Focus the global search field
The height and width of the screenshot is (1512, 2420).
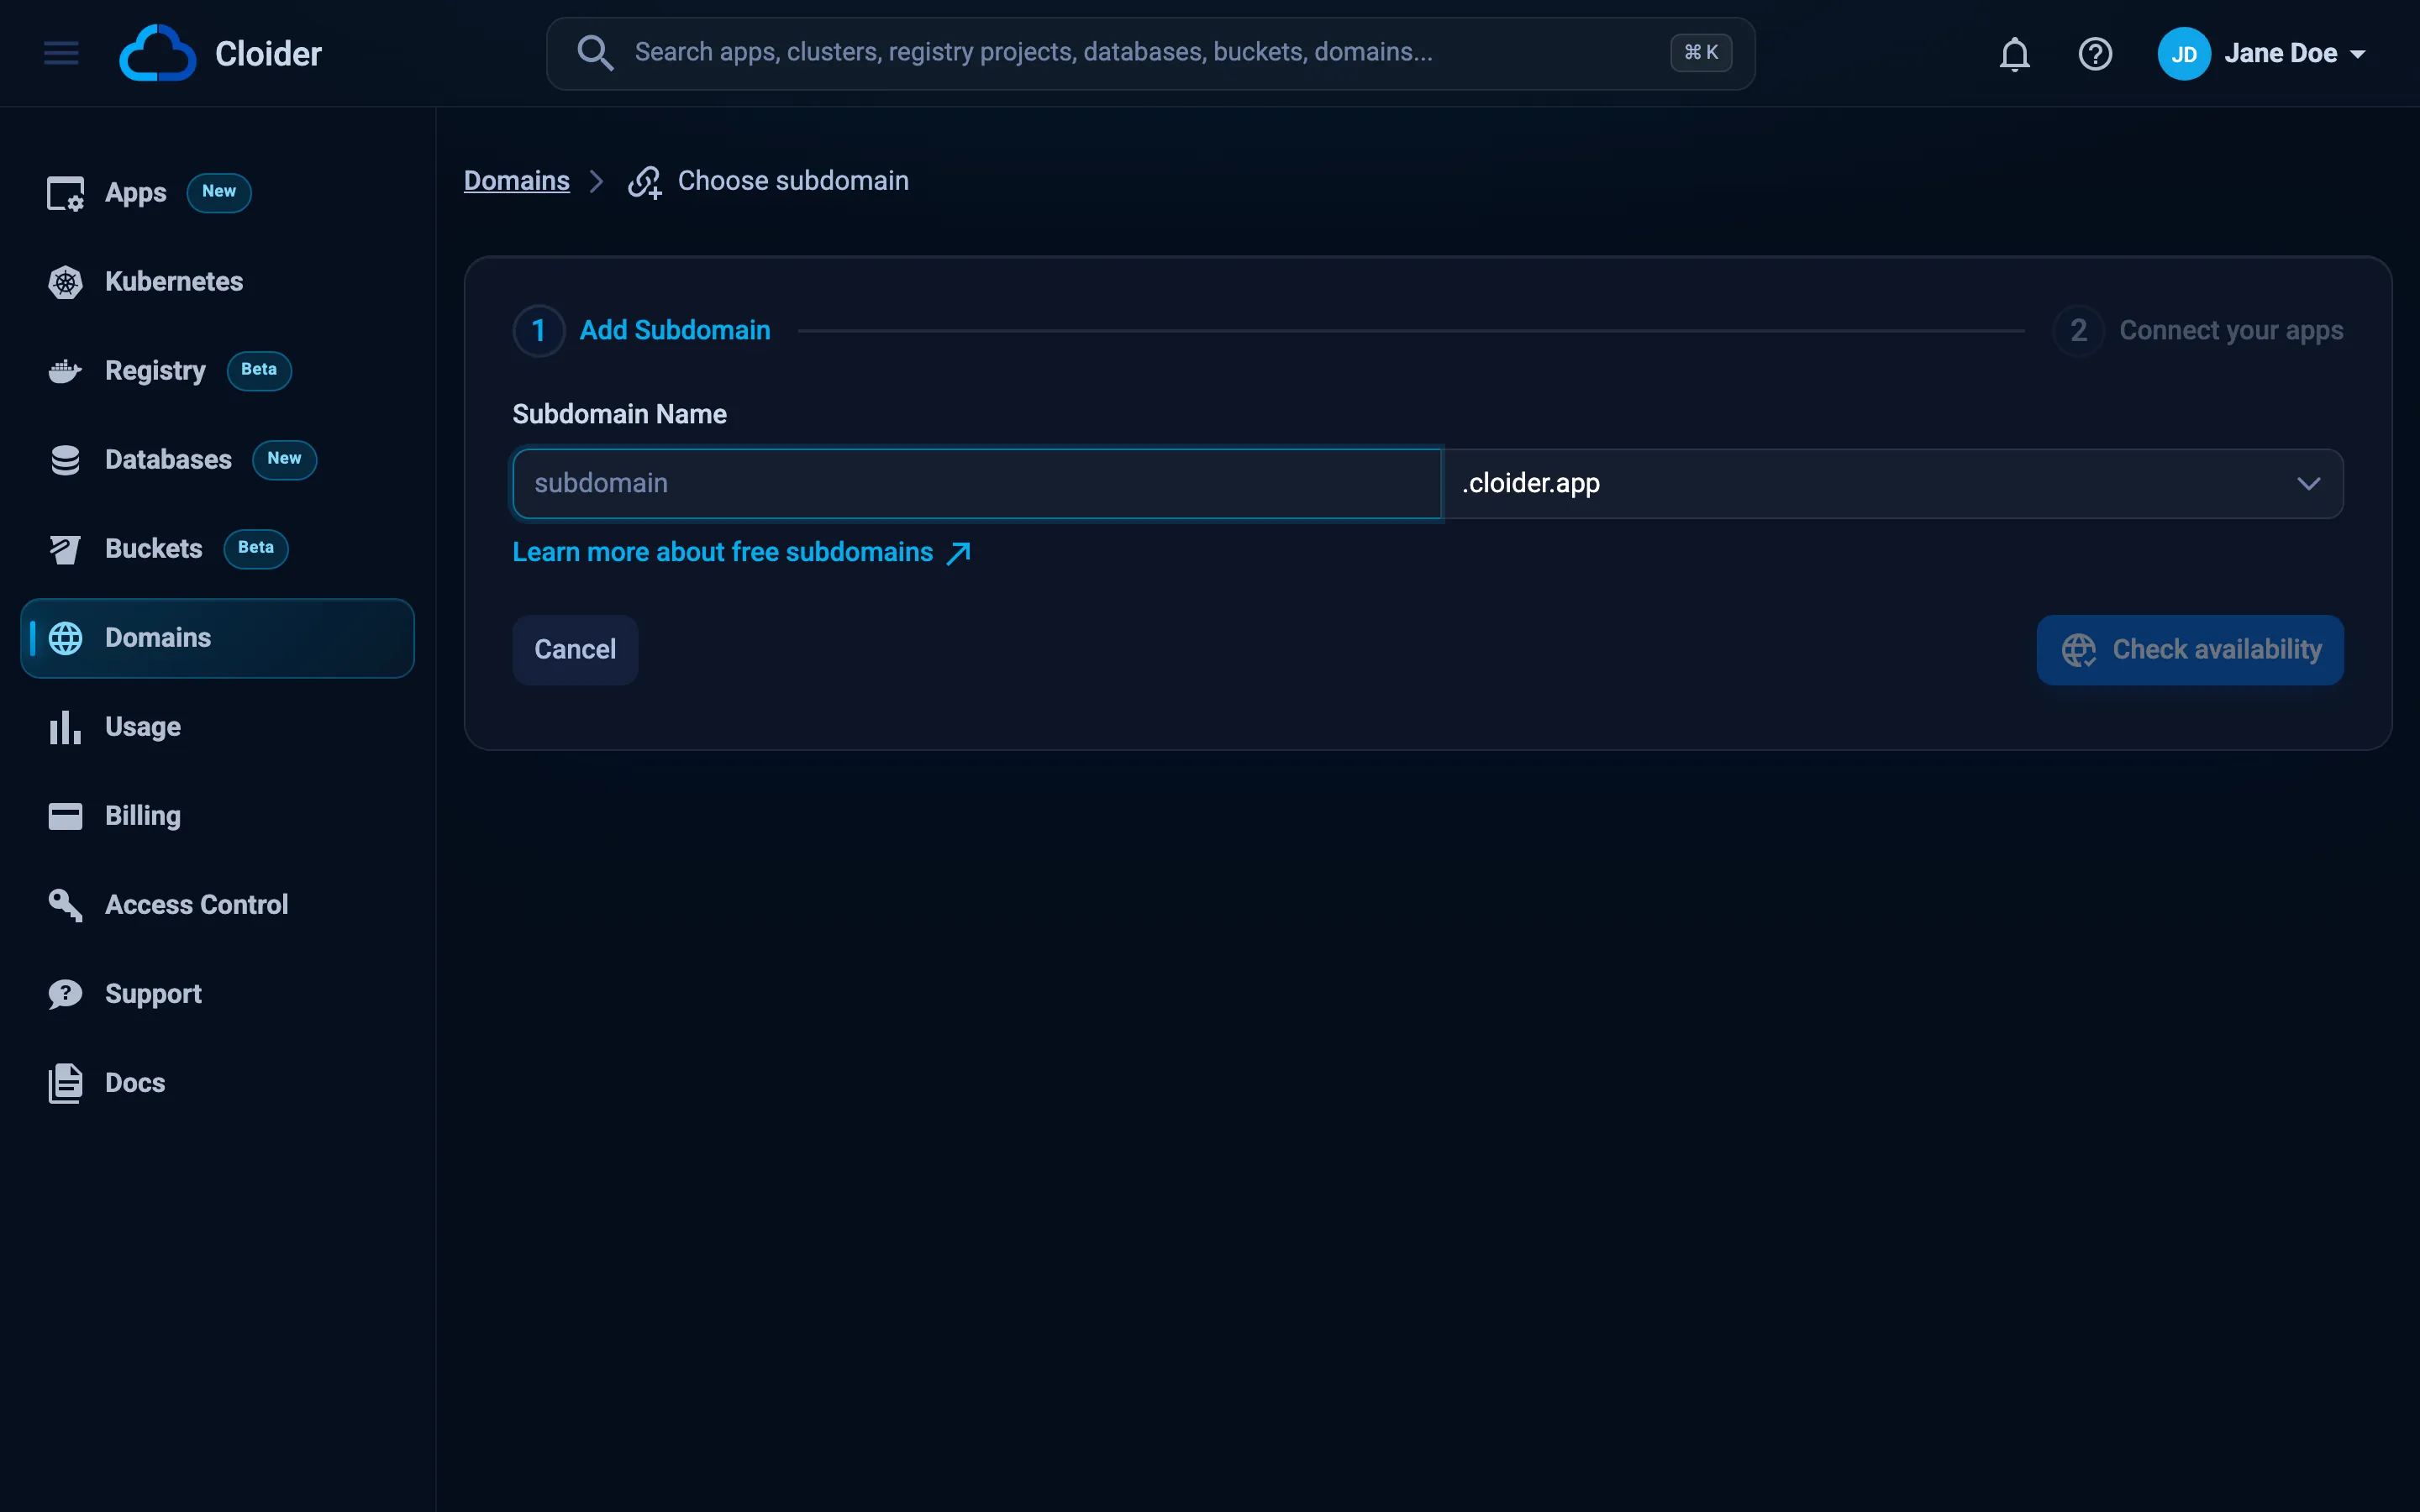point(1150,53)
